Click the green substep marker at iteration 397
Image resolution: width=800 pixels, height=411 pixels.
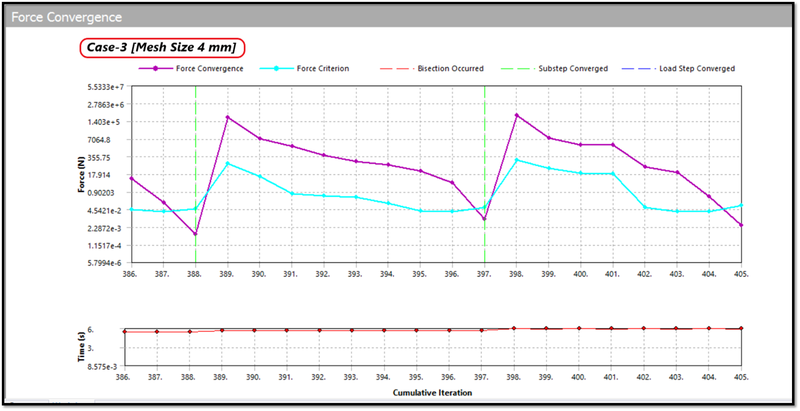point(485,174)
